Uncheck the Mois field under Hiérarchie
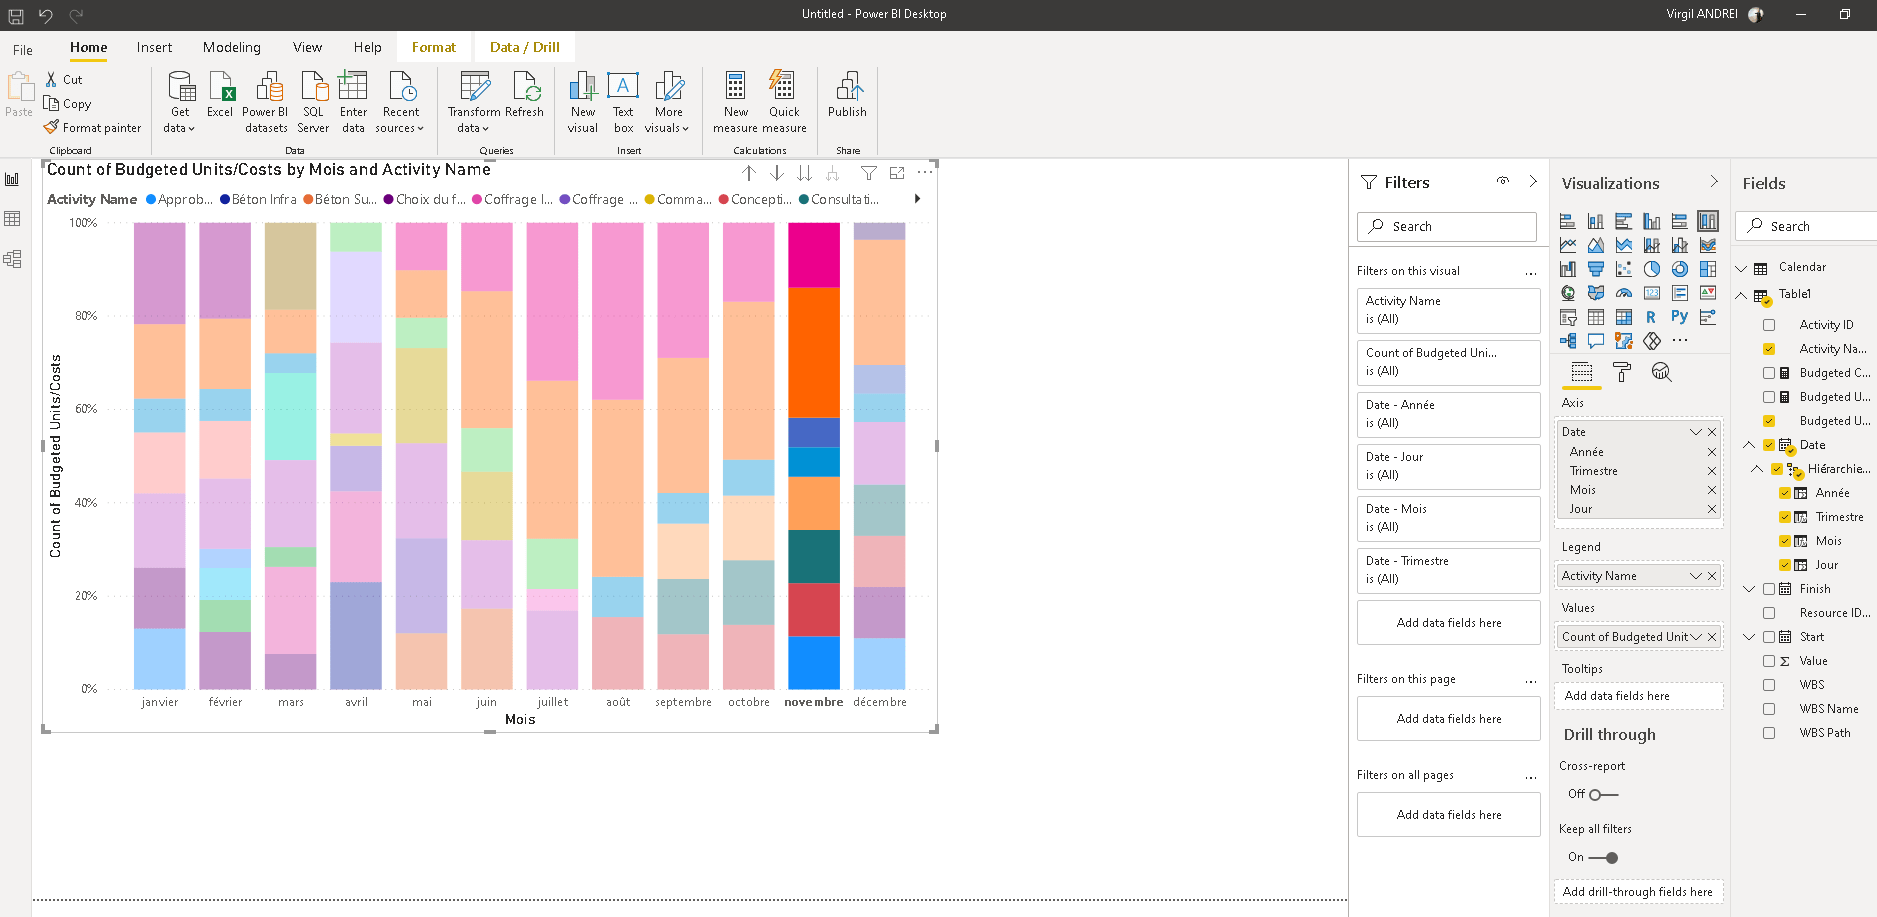 pyautogui.click(x=1786, y=540)
